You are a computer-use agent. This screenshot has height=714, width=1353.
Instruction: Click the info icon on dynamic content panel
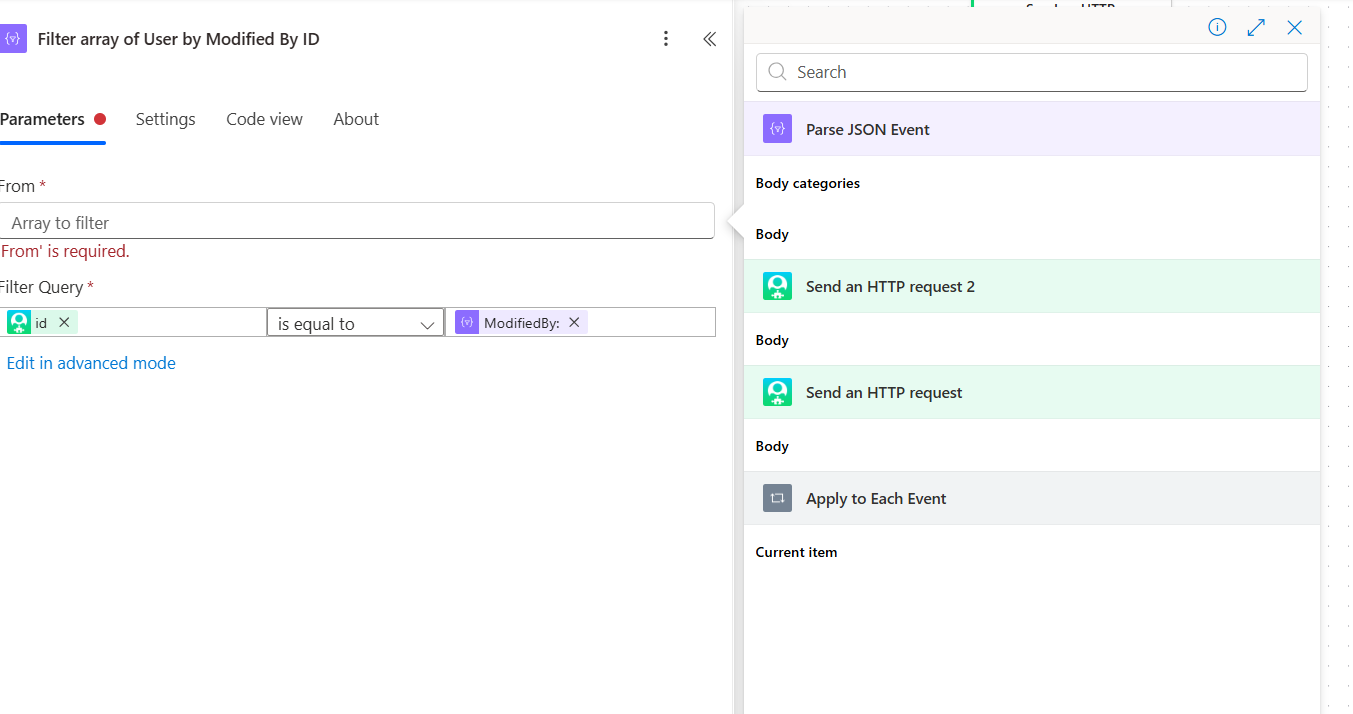(x=1217, y=27)
